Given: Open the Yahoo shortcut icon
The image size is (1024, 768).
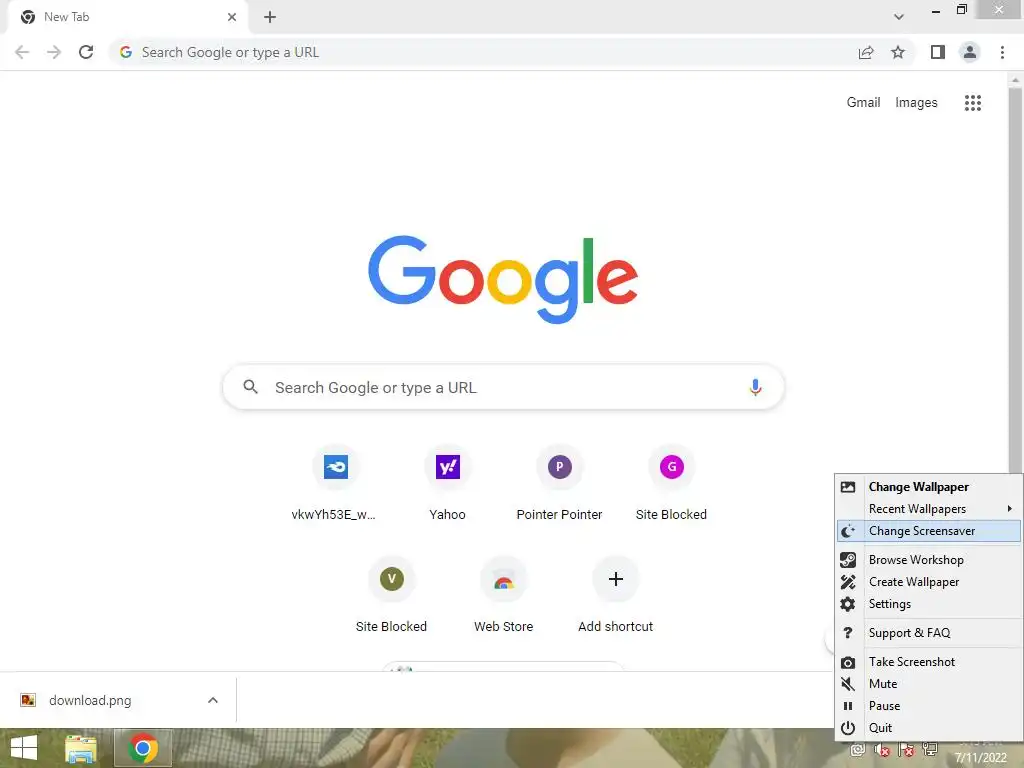Looking at the screenshot, I should pyautogui.click(x=447, y=467).
